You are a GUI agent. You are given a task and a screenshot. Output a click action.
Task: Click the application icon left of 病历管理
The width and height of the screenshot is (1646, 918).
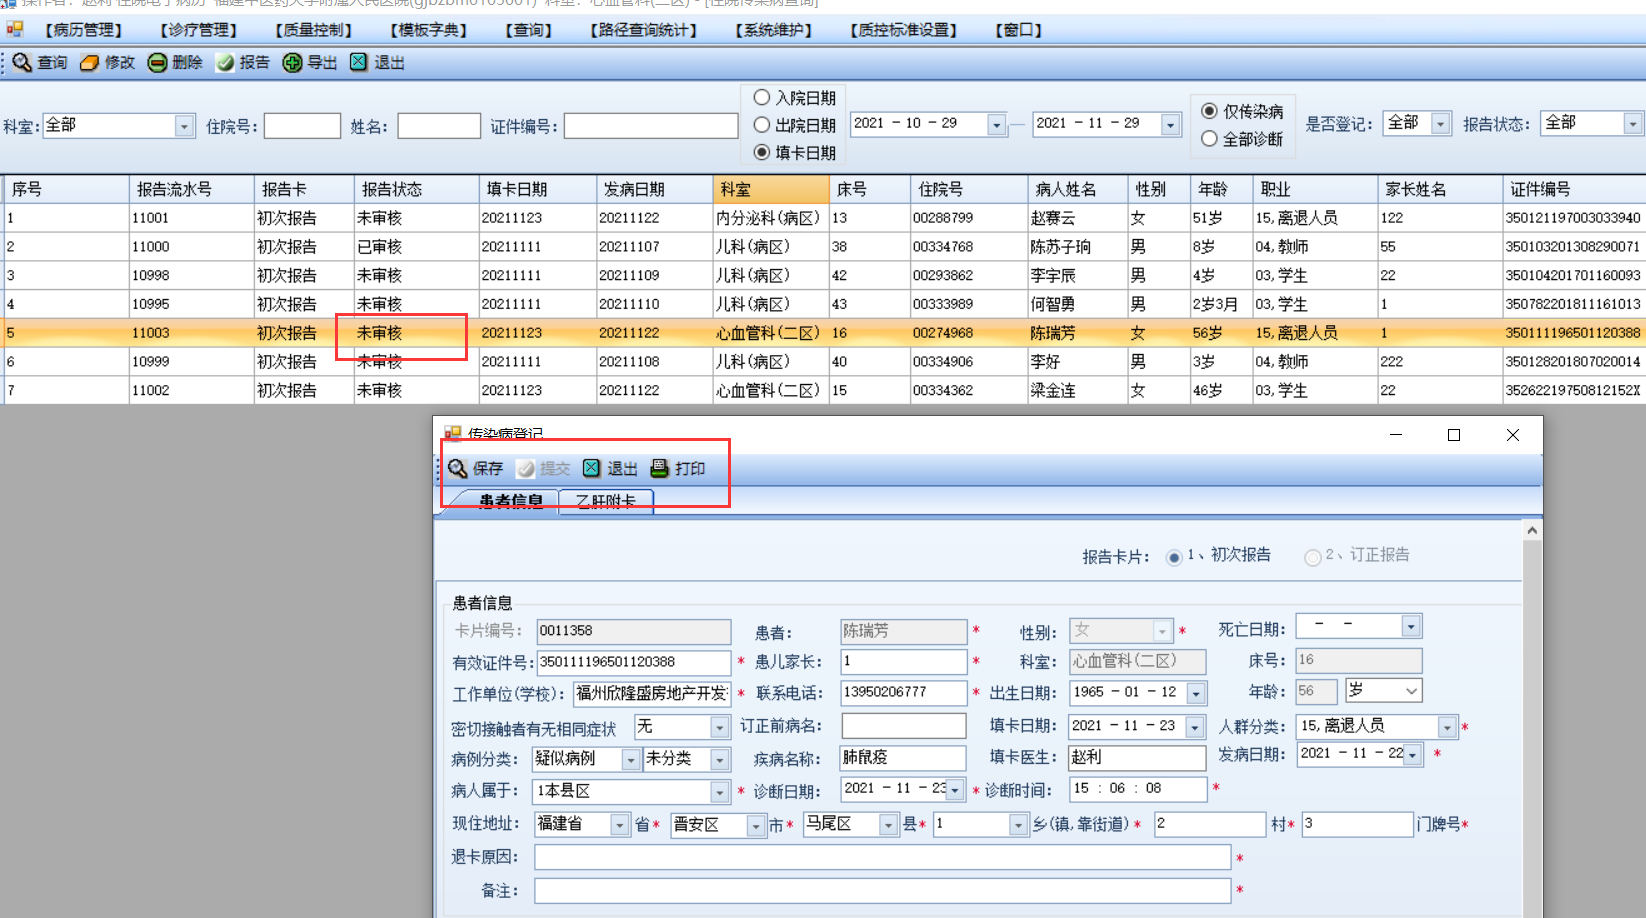(14, 30)
